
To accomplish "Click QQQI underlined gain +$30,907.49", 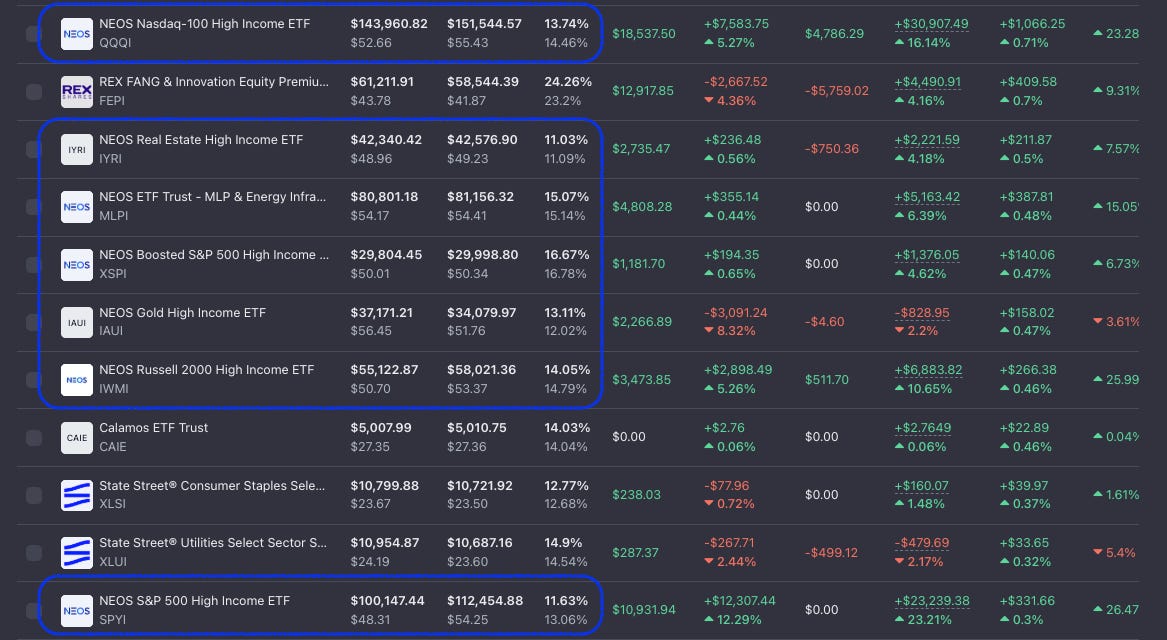I will tap(931, 24).
